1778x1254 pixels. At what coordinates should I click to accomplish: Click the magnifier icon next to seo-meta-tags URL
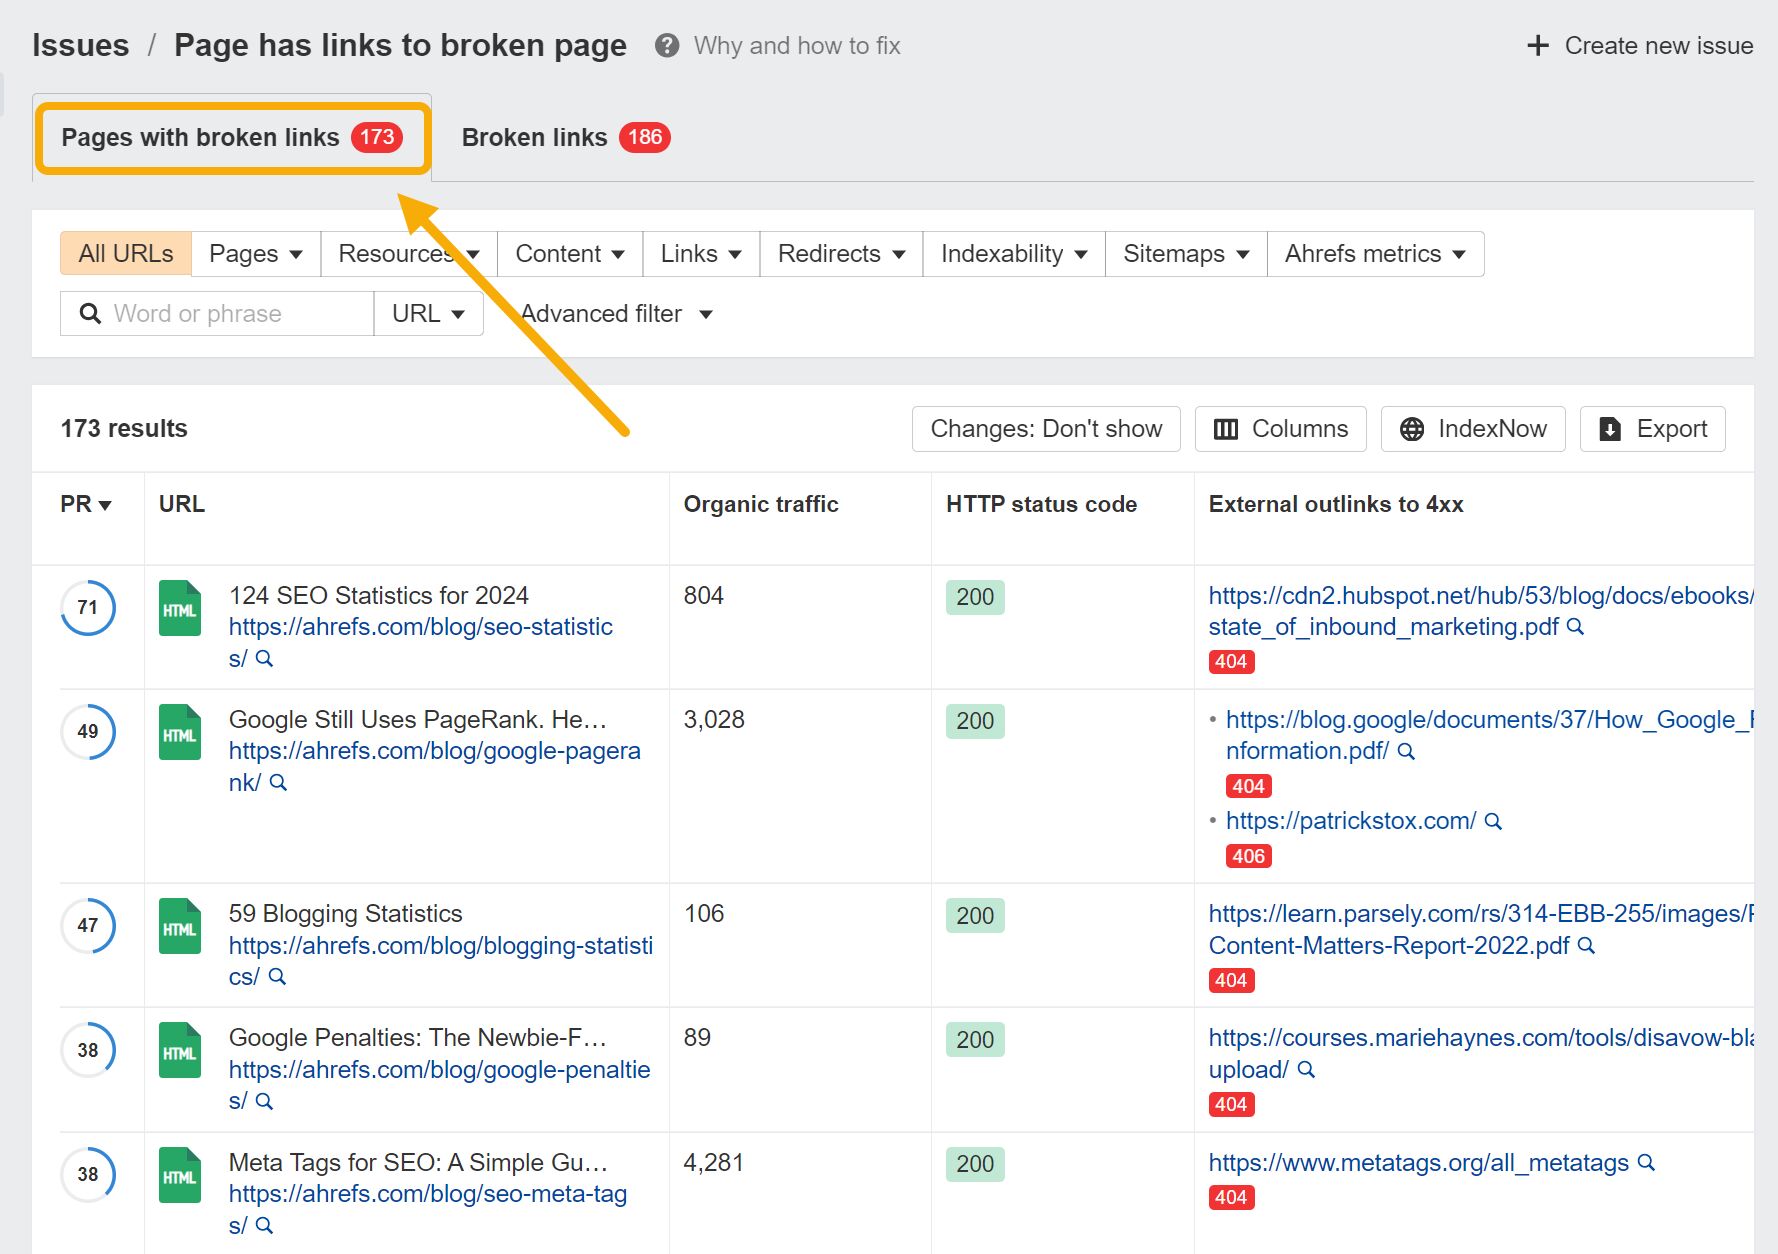(265, 1225)
